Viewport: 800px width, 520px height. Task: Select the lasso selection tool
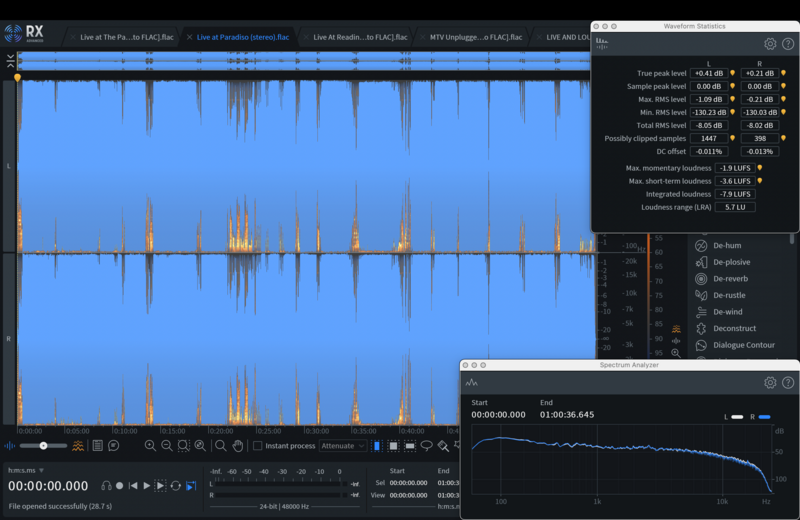coord(427,446)
